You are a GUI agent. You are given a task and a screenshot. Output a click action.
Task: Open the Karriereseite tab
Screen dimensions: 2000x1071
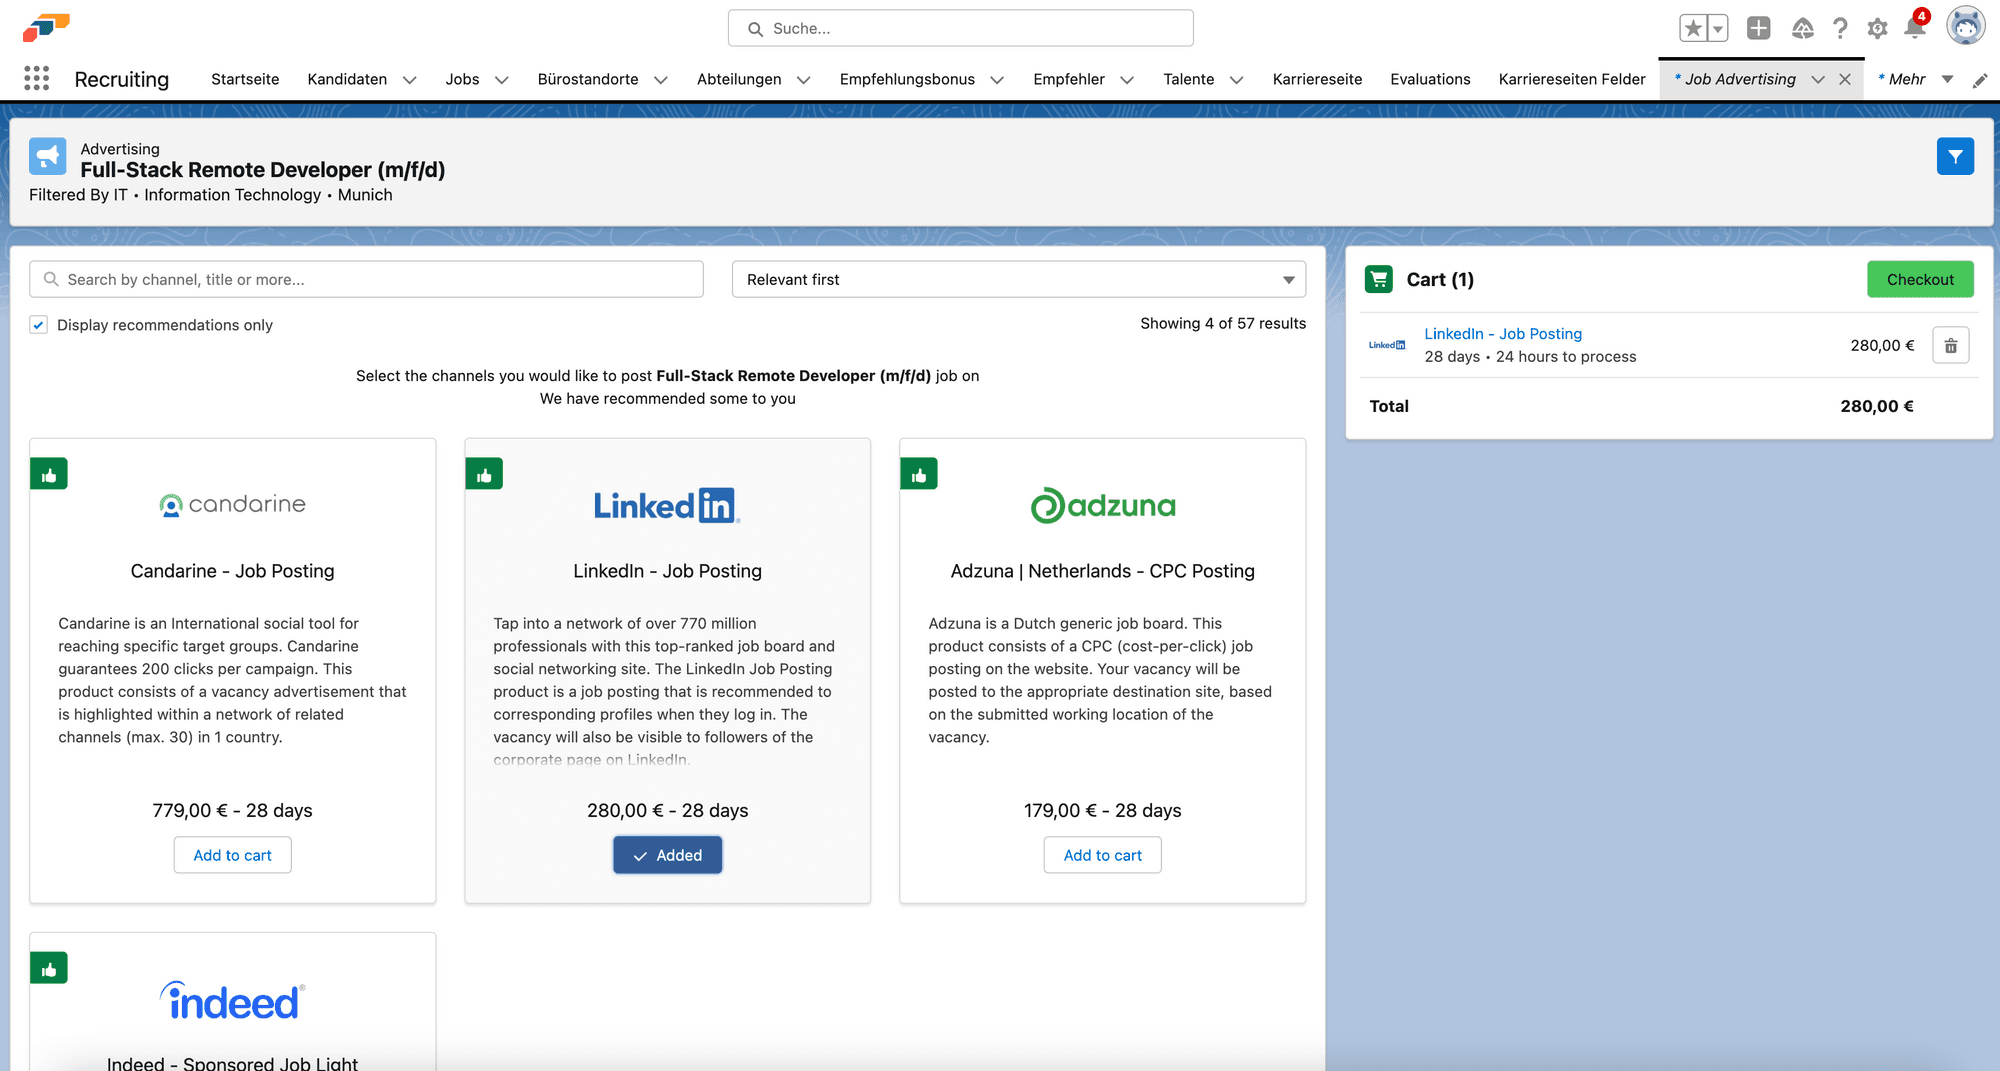click(x=1317, y=79)
